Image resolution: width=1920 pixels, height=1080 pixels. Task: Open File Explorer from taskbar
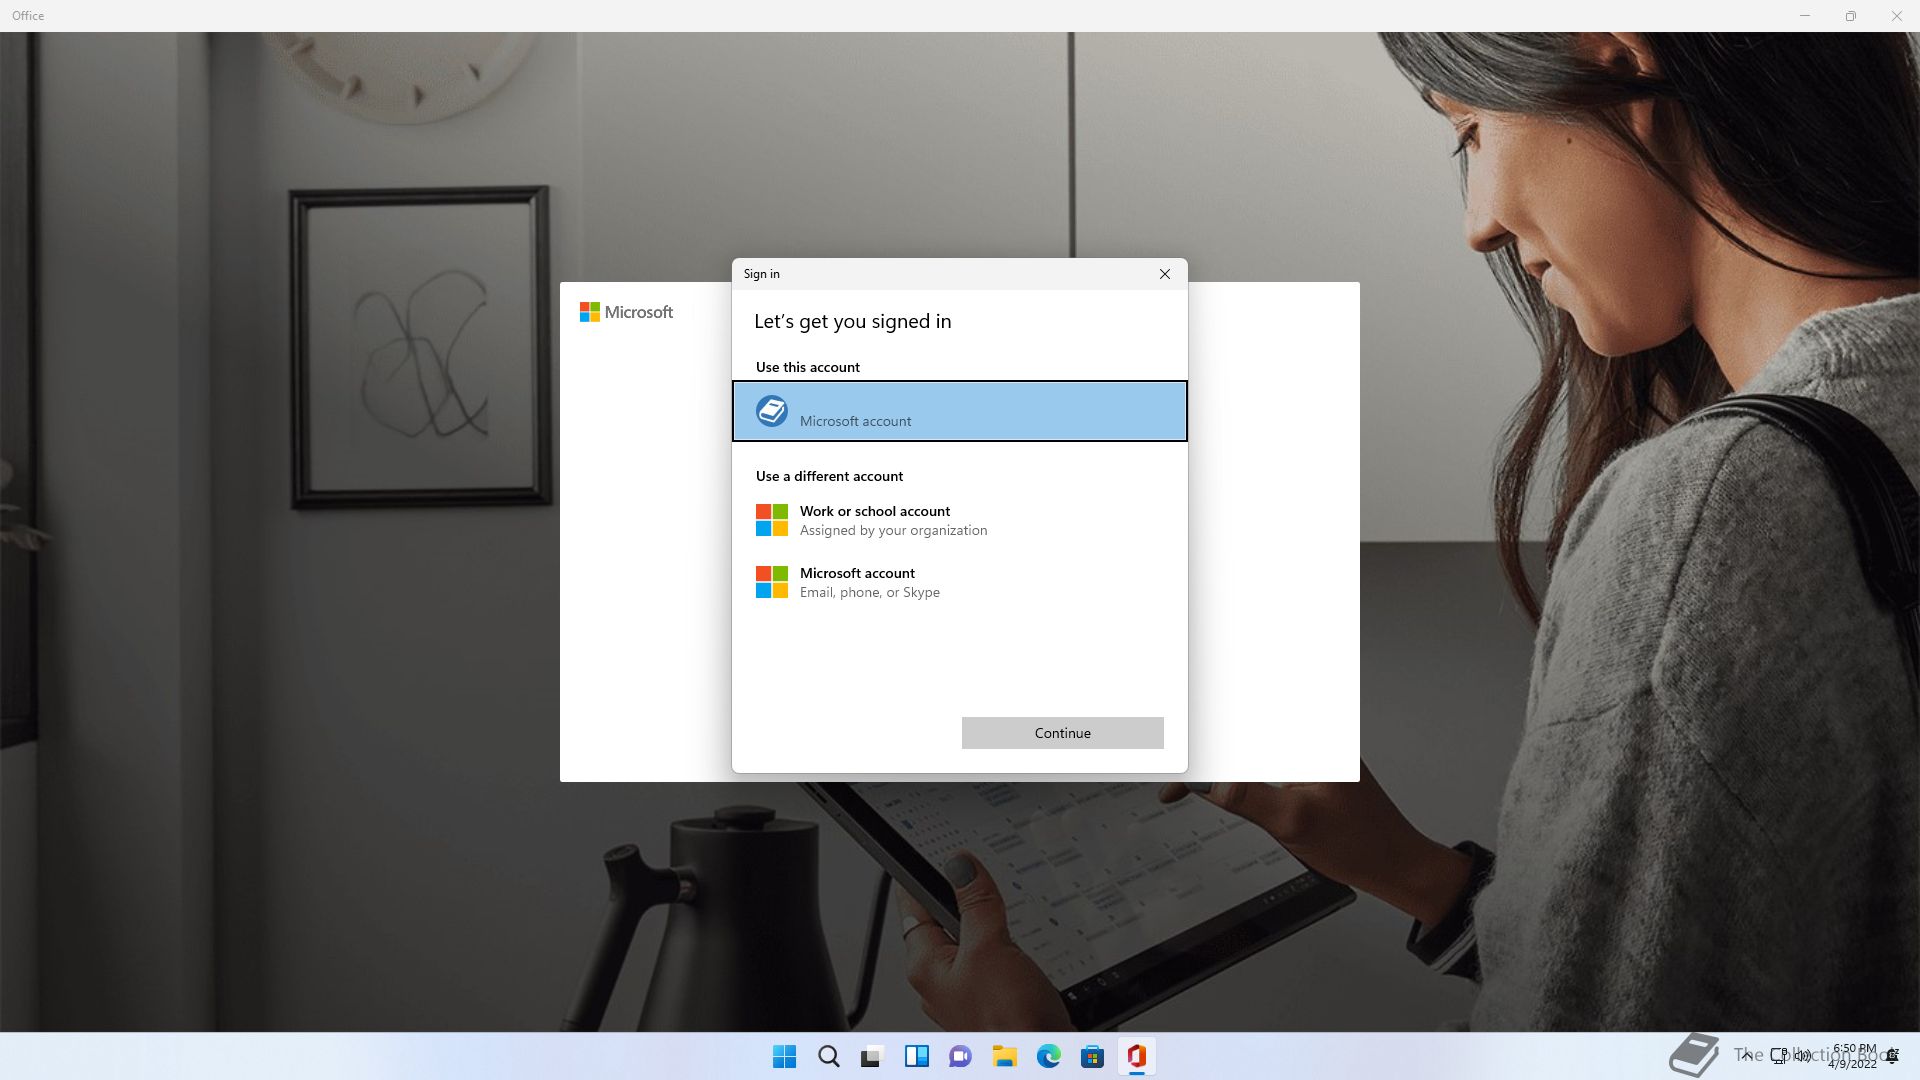(1005, 1056)
